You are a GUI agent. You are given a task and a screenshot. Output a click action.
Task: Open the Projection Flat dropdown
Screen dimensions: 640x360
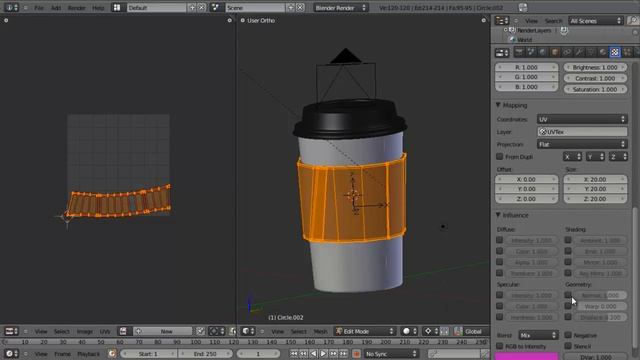pyautogui.click(x=582, y=144)
